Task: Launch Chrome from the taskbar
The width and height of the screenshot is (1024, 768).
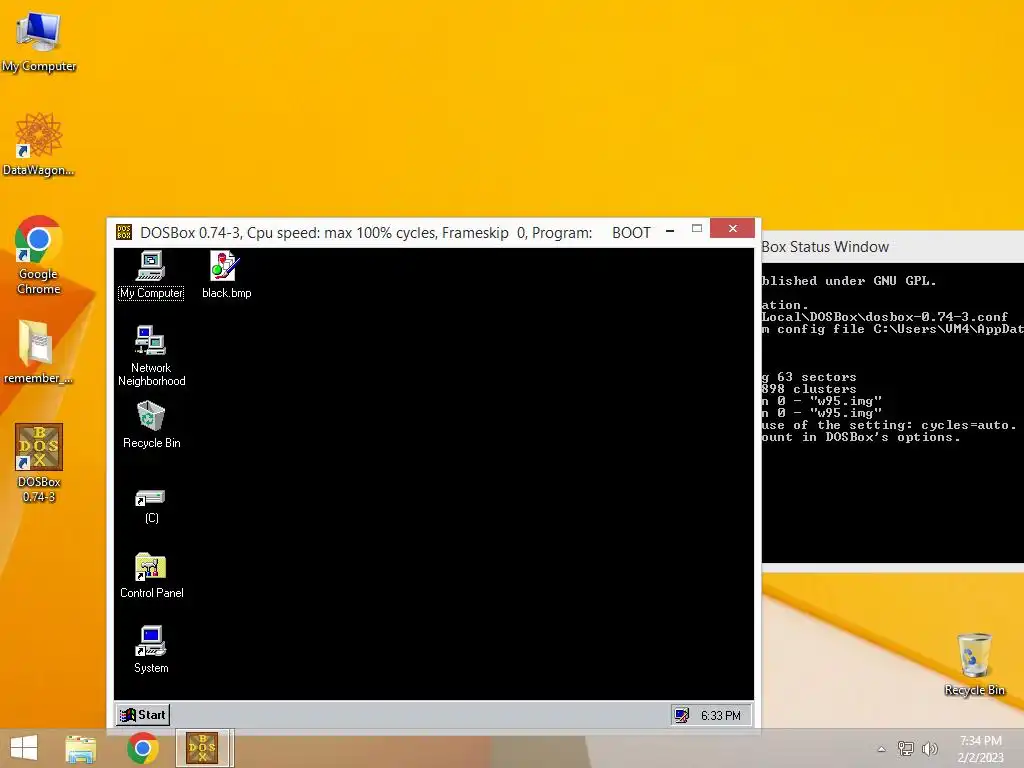Action: click(142, 748)
